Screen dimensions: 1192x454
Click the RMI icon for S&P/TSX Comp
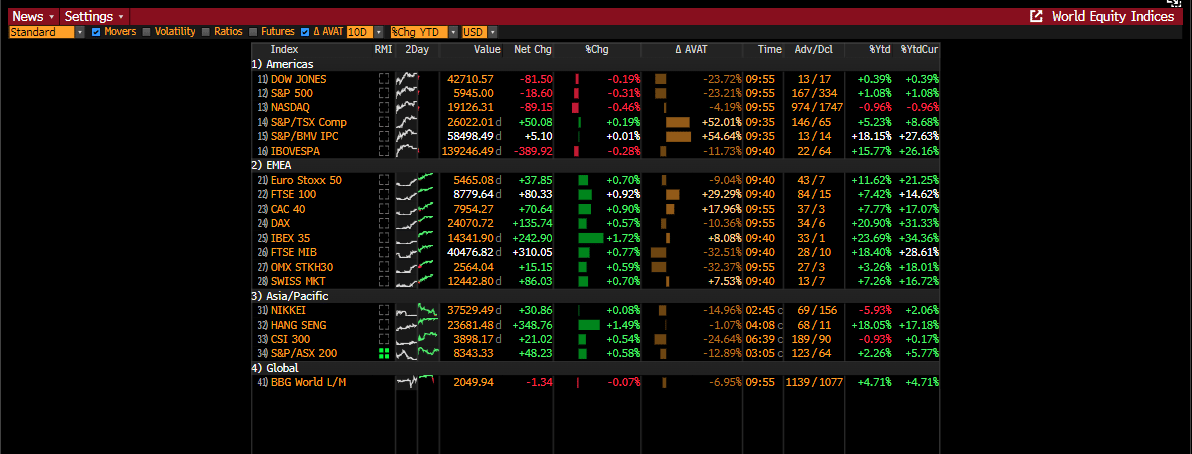pyautogui.click(x=384, y=122)
